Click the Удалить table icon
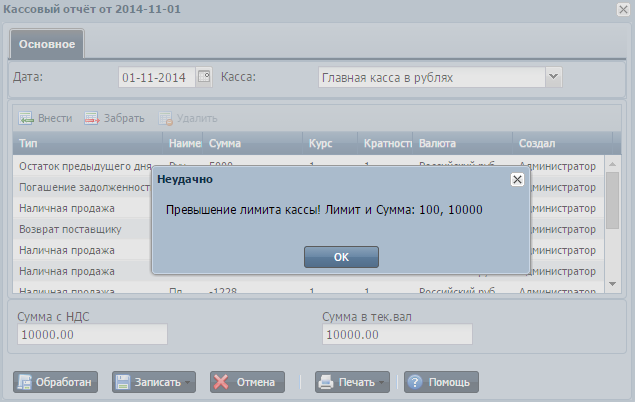The width and height of the screenshot is (635, 402). point(165,119)
